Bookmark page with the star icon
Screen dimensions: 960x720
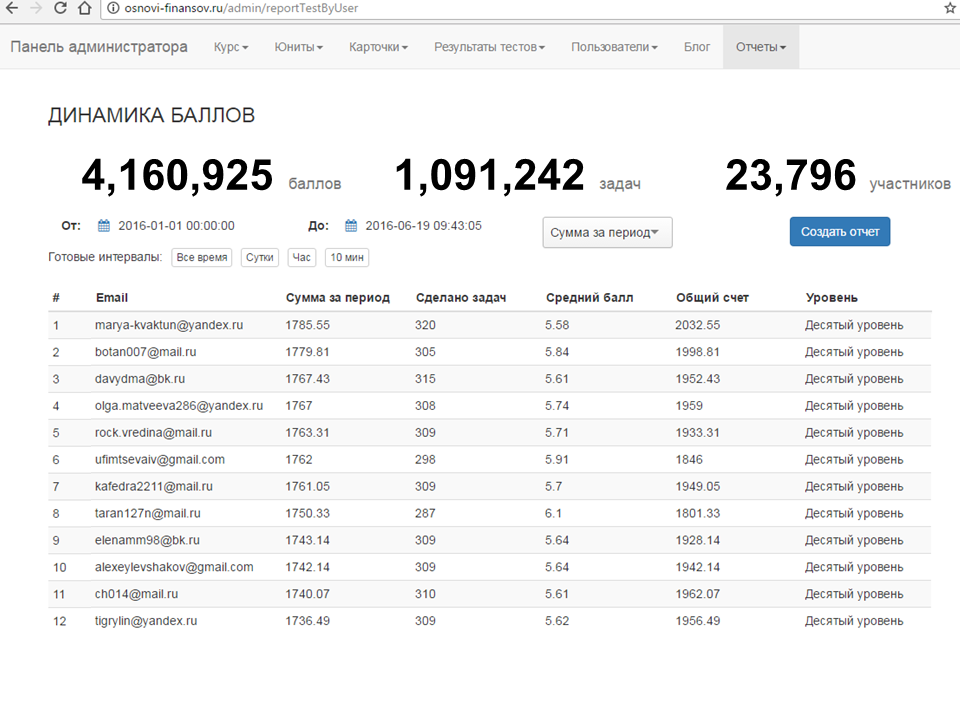[951, 8]
